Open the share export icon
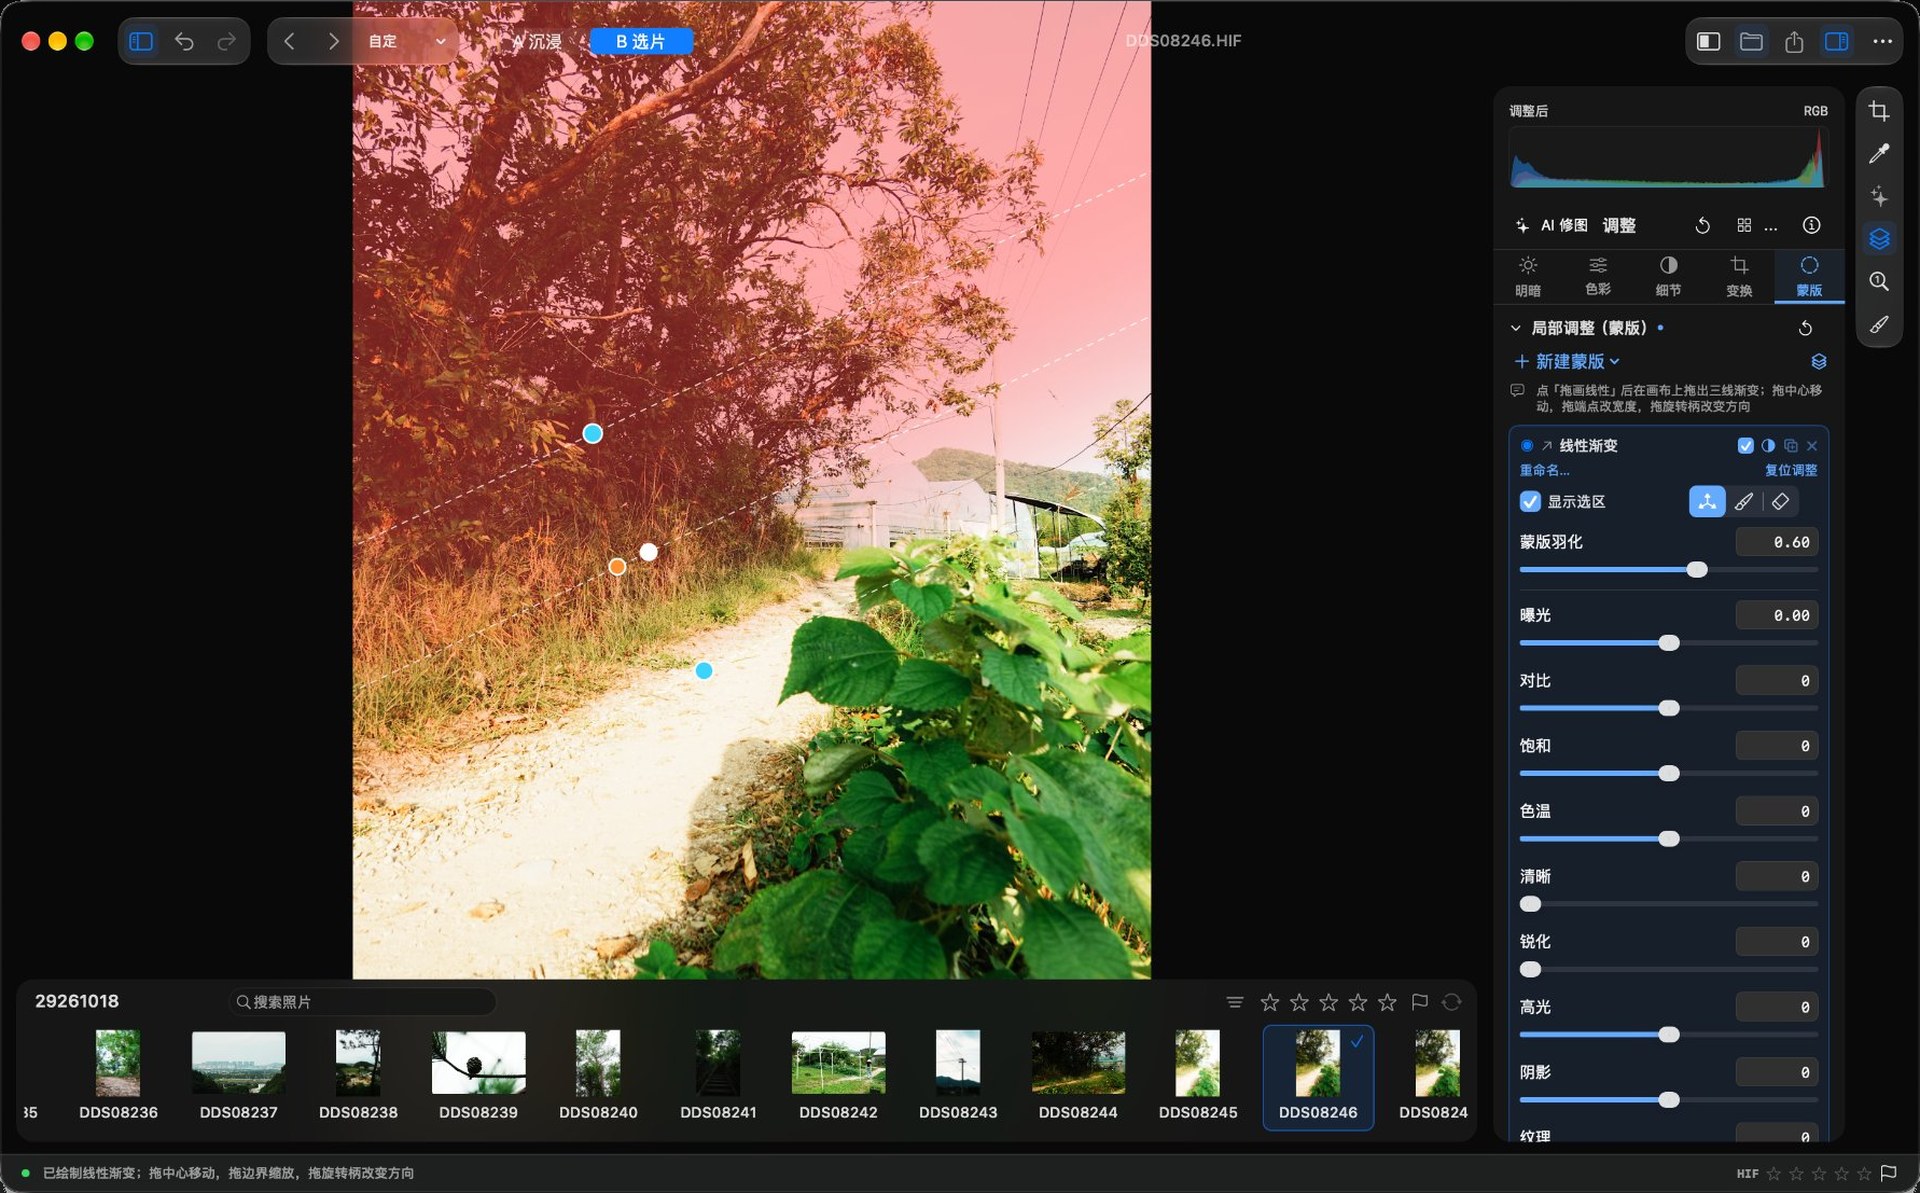The image size is (1920, 1193). tap(1794, 41)
